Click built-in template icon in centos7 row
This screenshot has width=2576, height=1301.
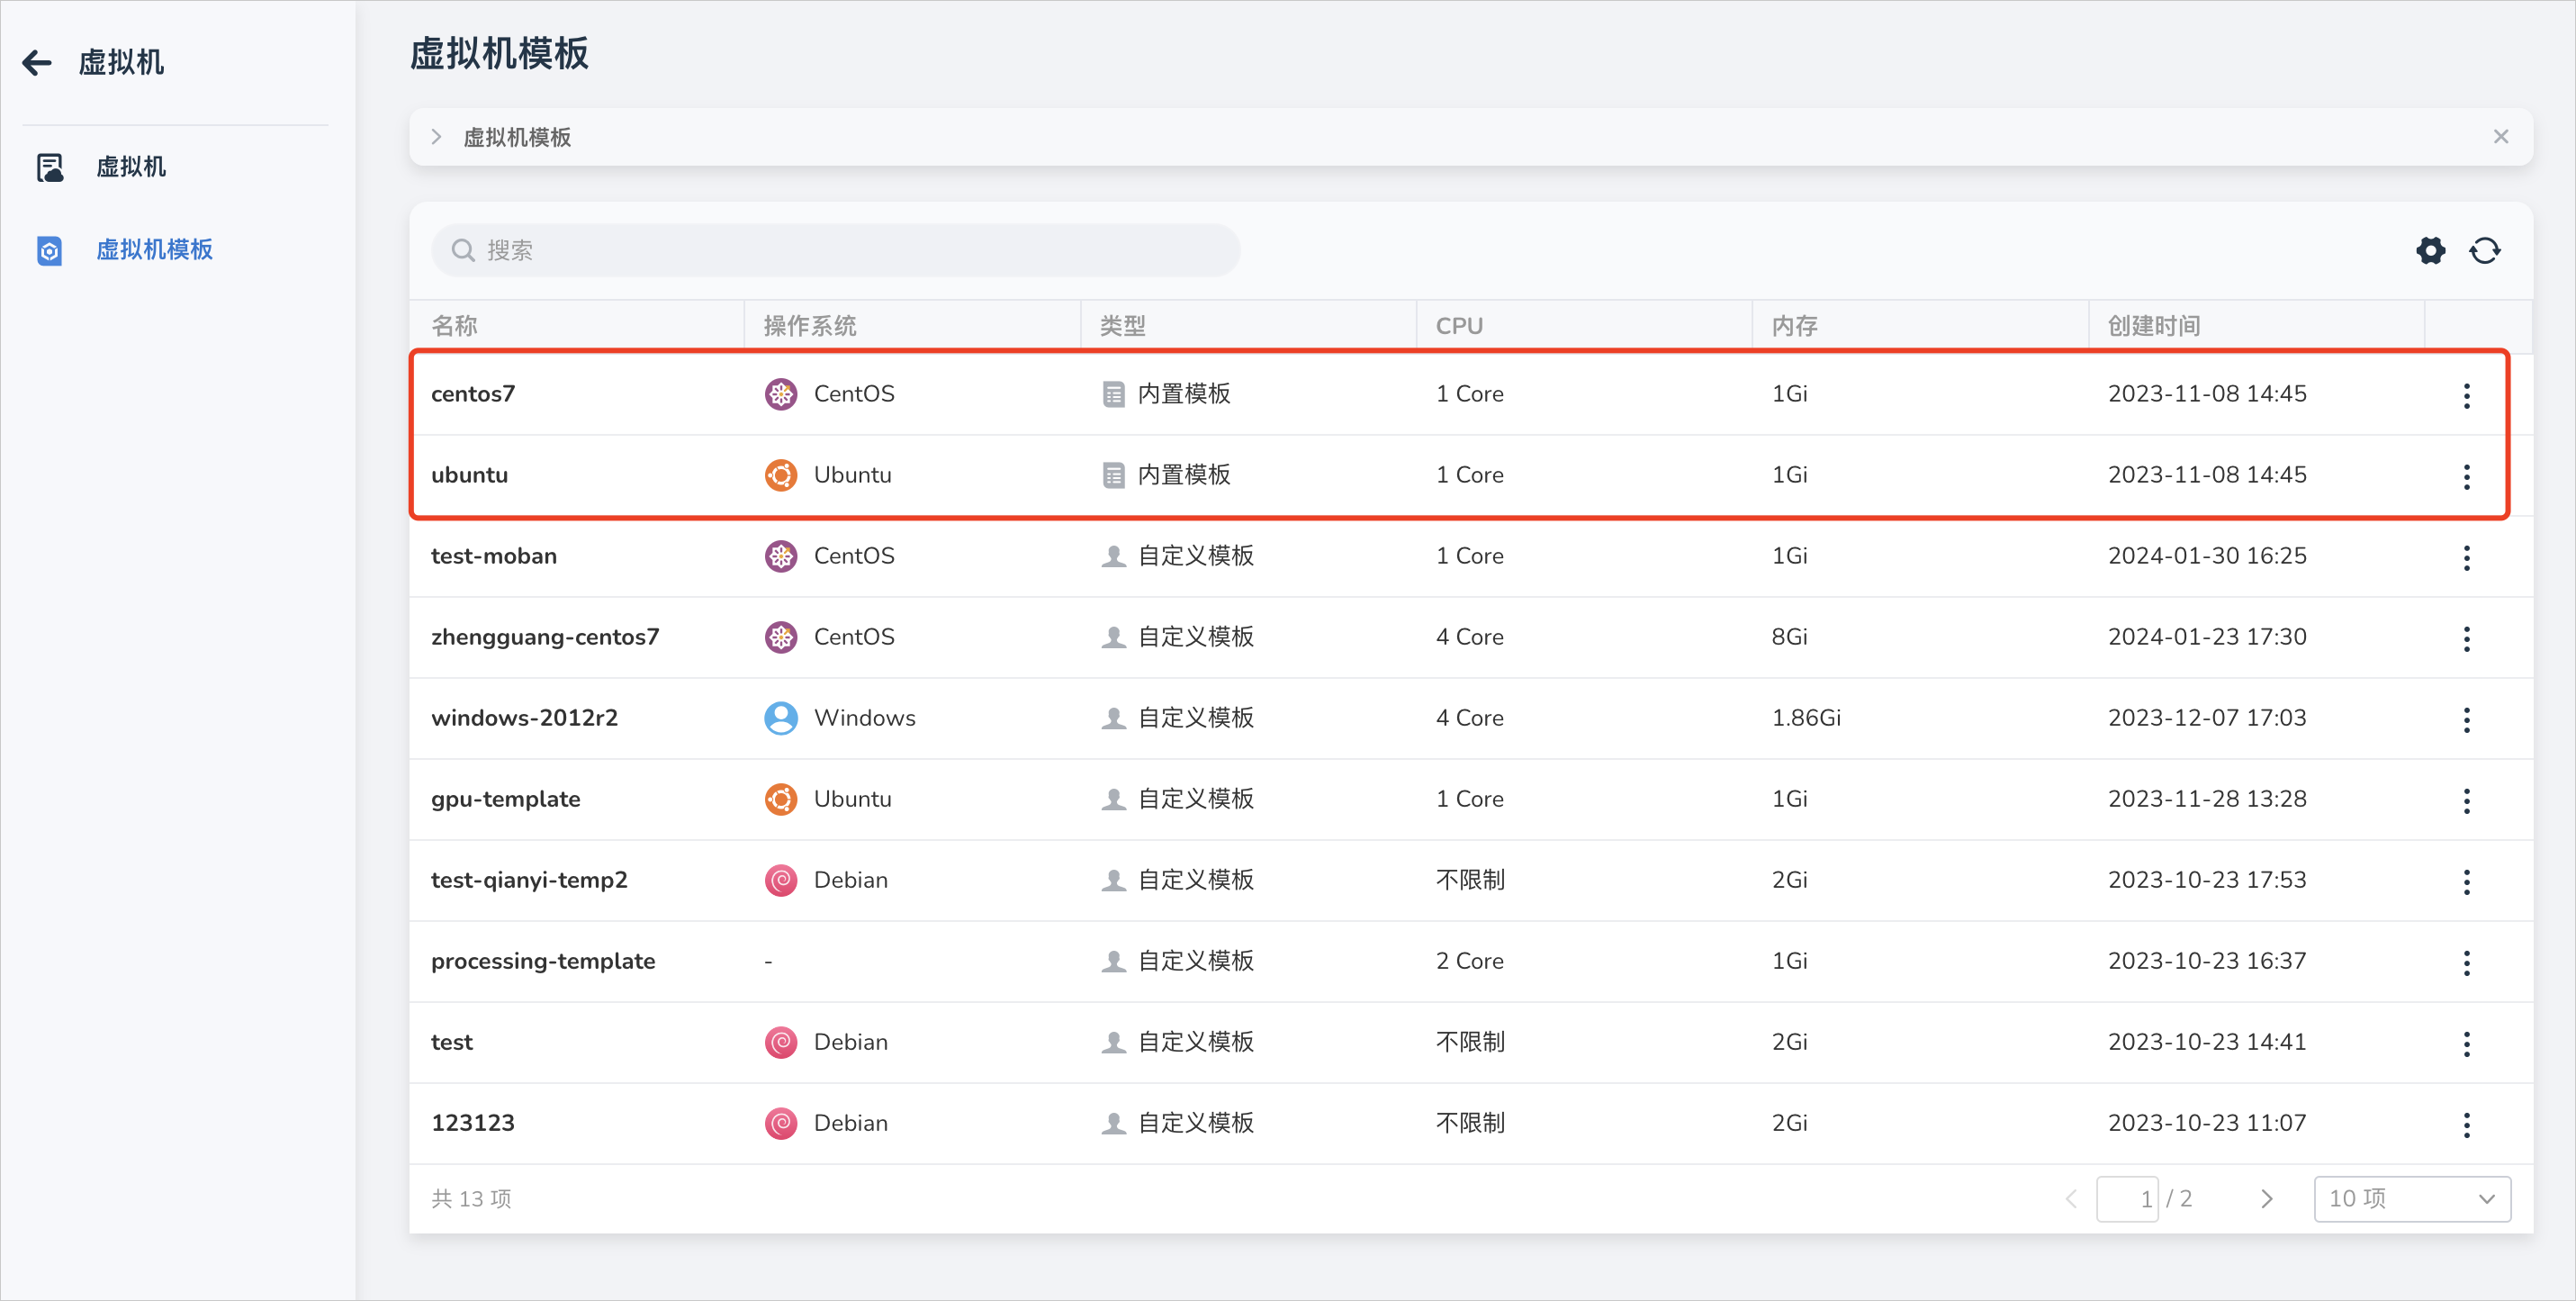click(x=1113, y=394)
